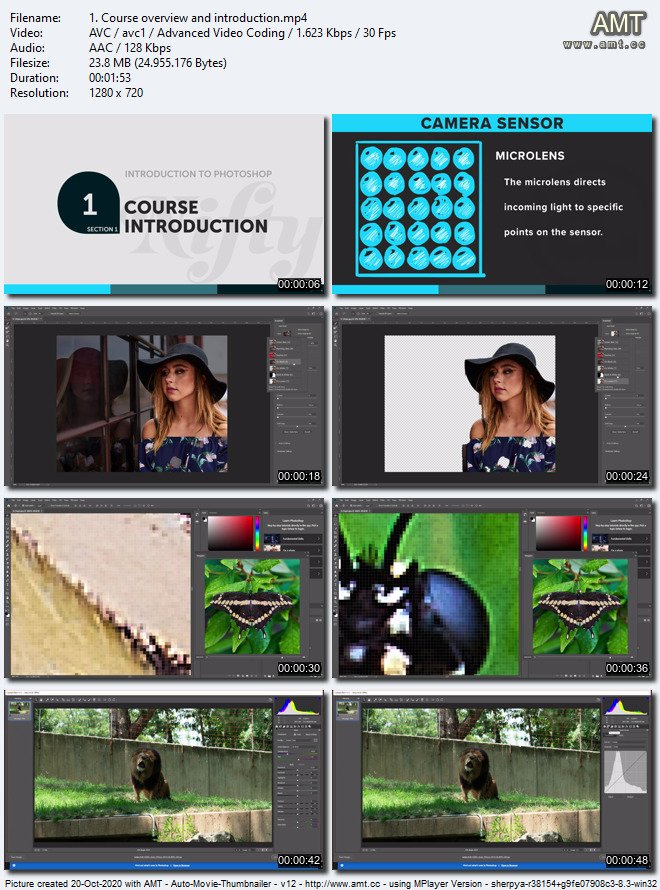Click the 00:00:48 timestamp
This screenshot has height=890, width=660.
(627, 860)
